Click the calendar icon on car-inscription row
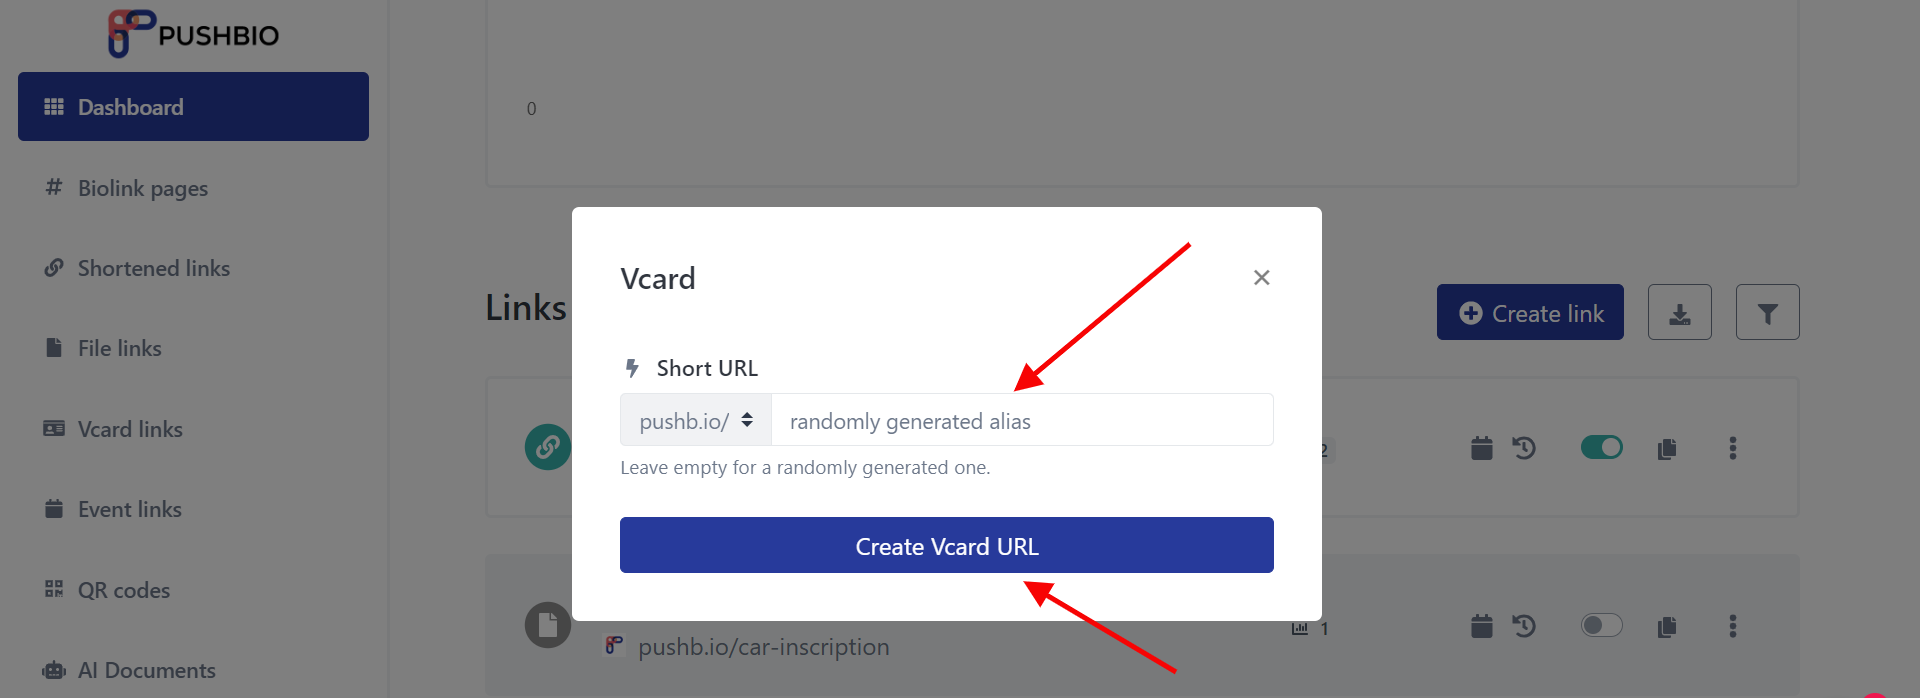The height and width of the screenshot is (698, 1920). click(x=1481, y=626)
